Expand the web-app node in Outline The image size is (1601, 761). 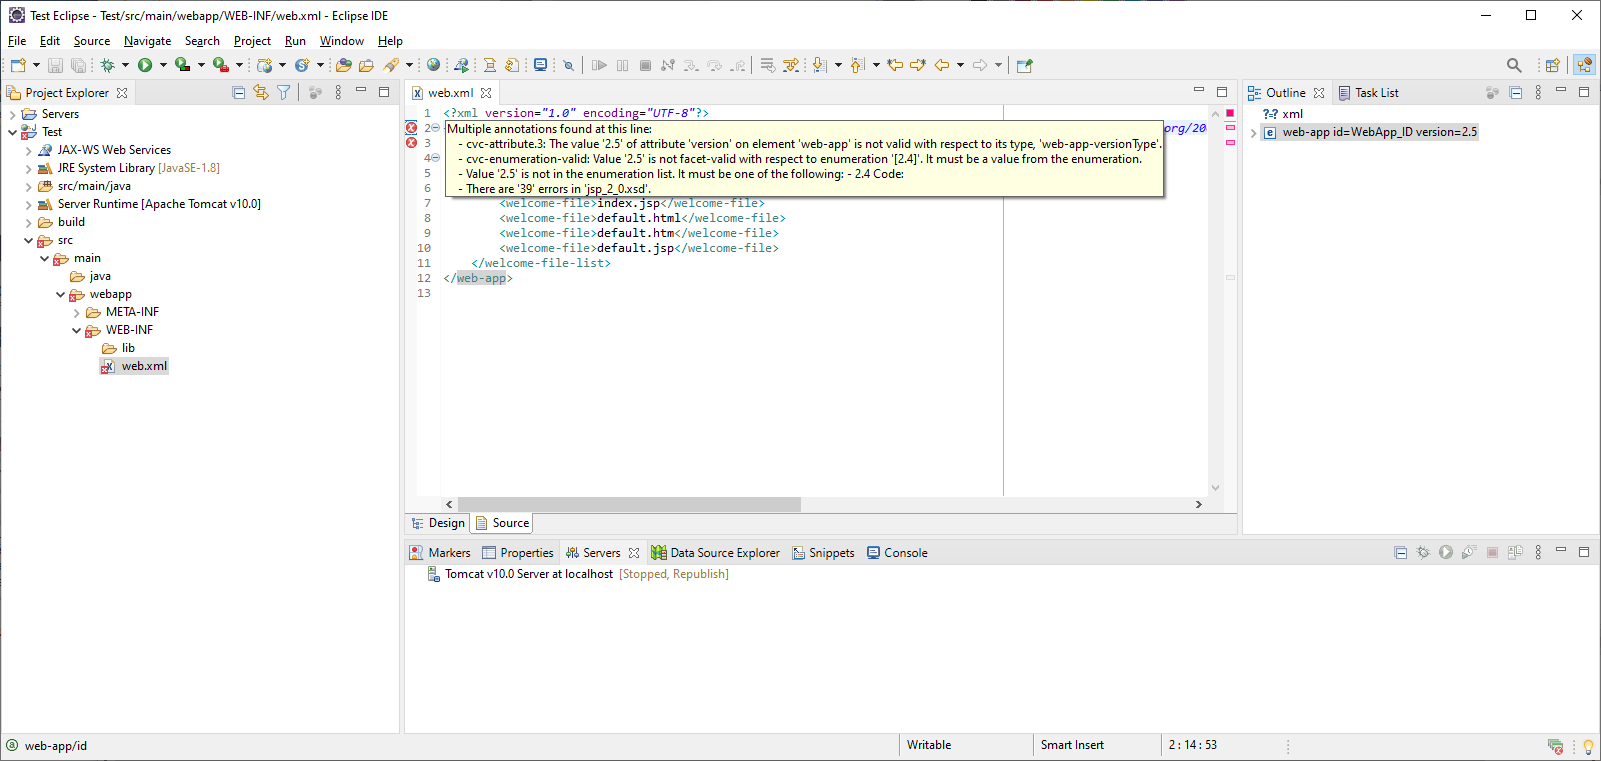[1253, 132]
